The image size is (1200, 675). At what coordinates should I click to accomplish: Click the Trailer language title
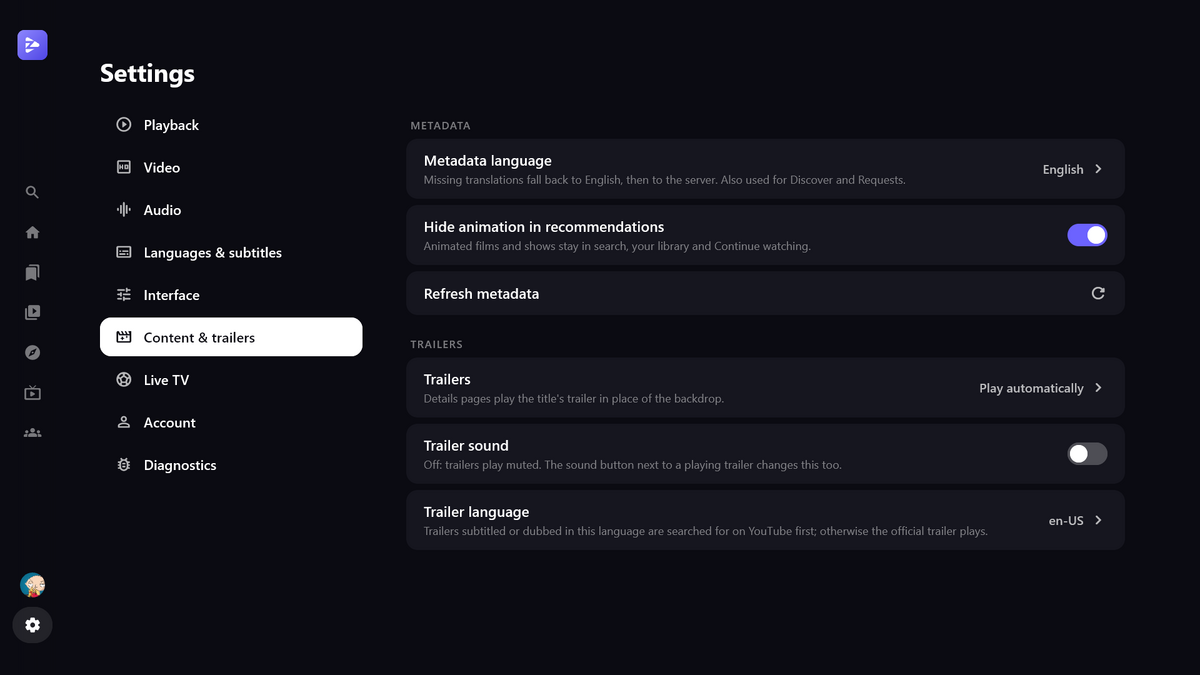pyautogui.click(x=476, y=512)
